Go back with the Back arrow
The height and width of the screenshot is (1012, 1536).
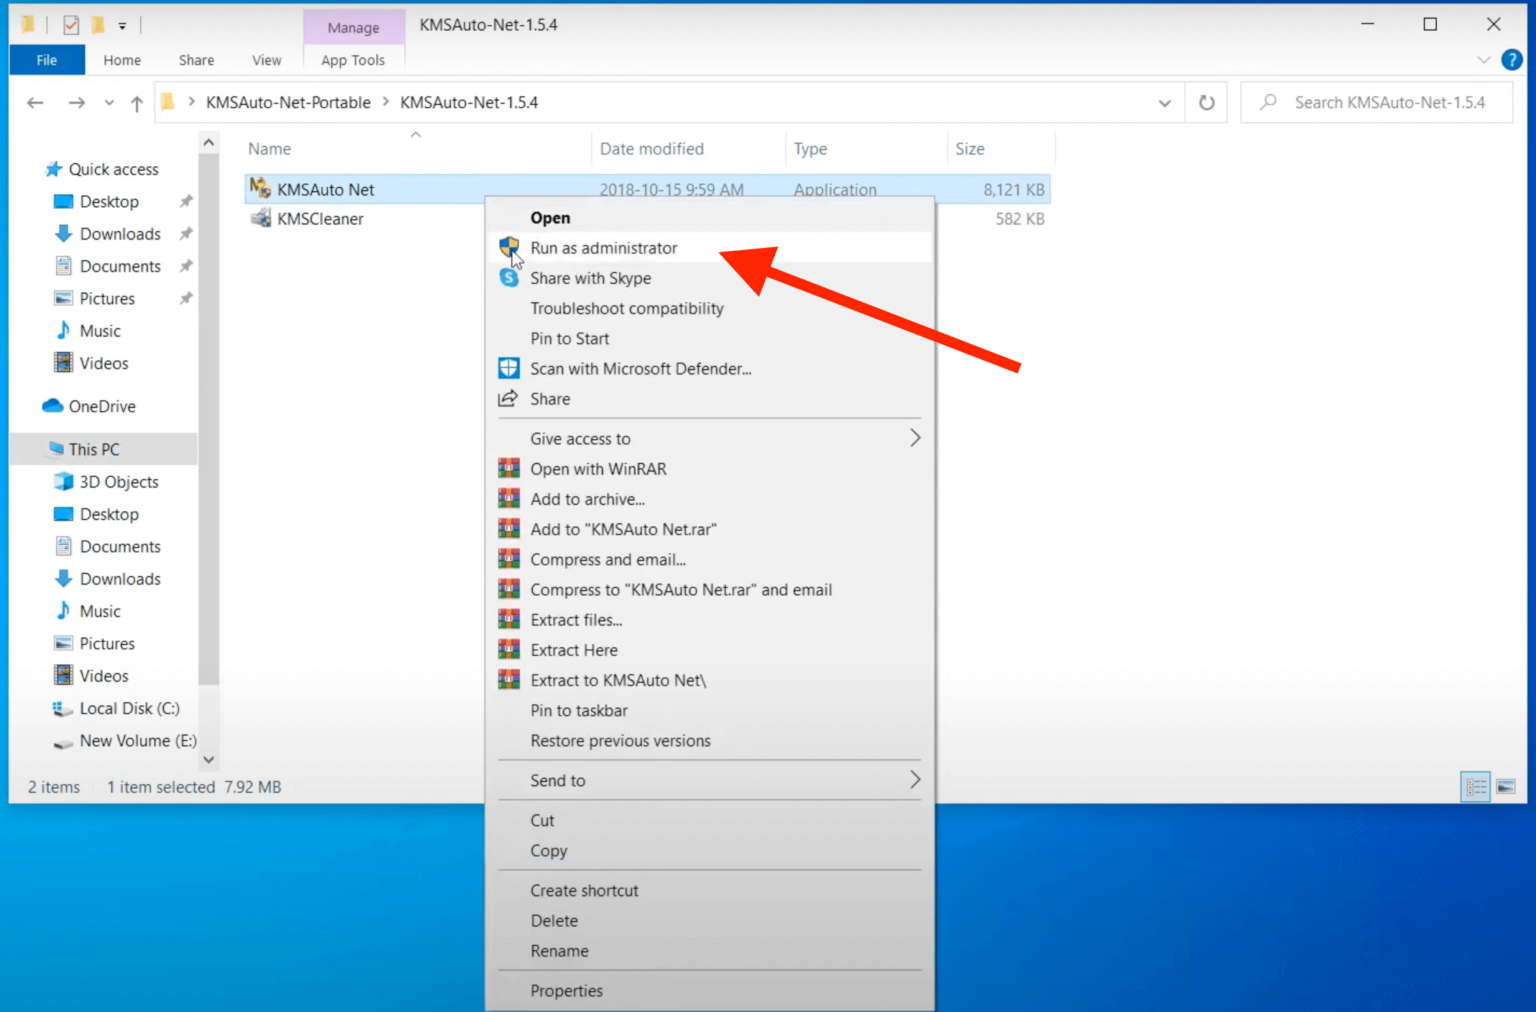[35, 102]
